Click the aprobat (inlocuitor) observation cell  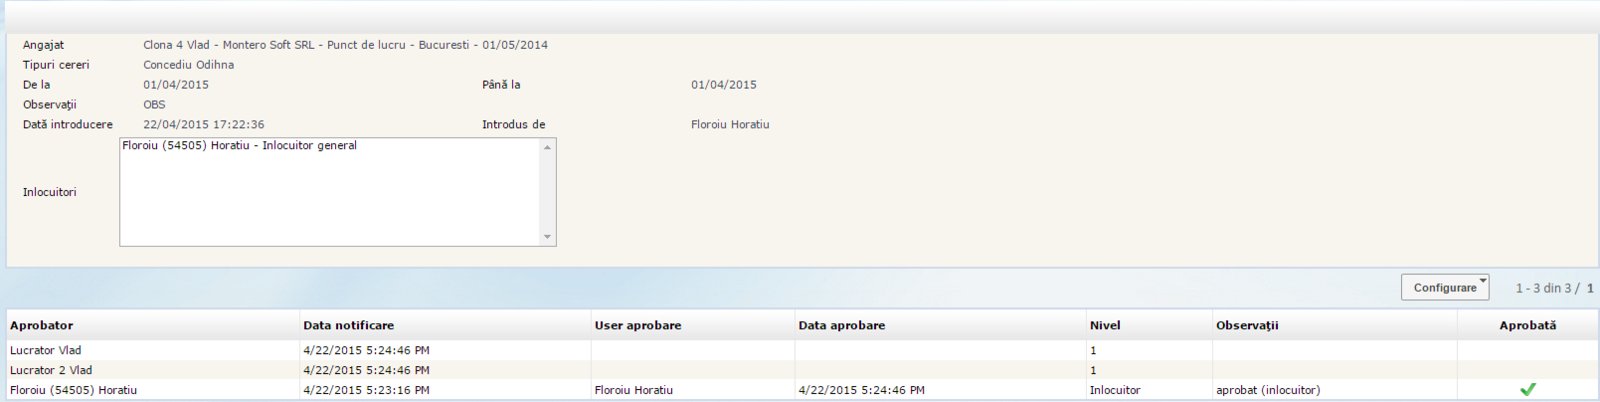click(x=1268, y=391)
